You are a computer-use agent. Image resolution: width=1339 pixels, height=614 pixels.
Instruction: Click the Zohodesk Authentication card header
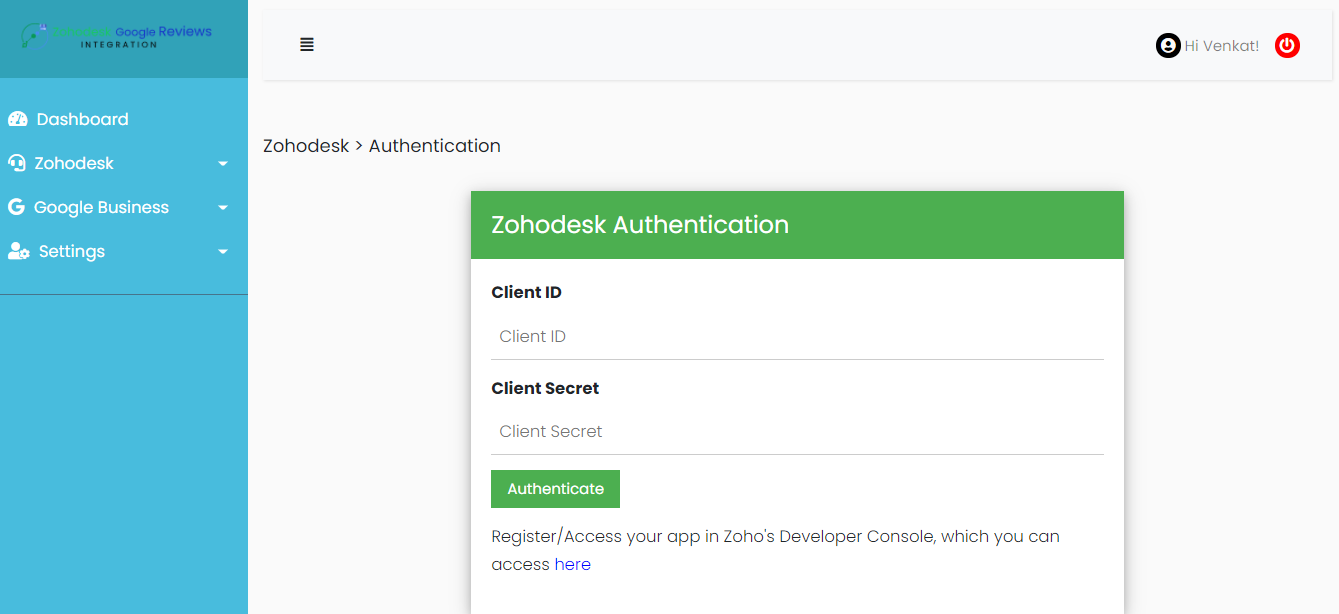tap(797, 225)
